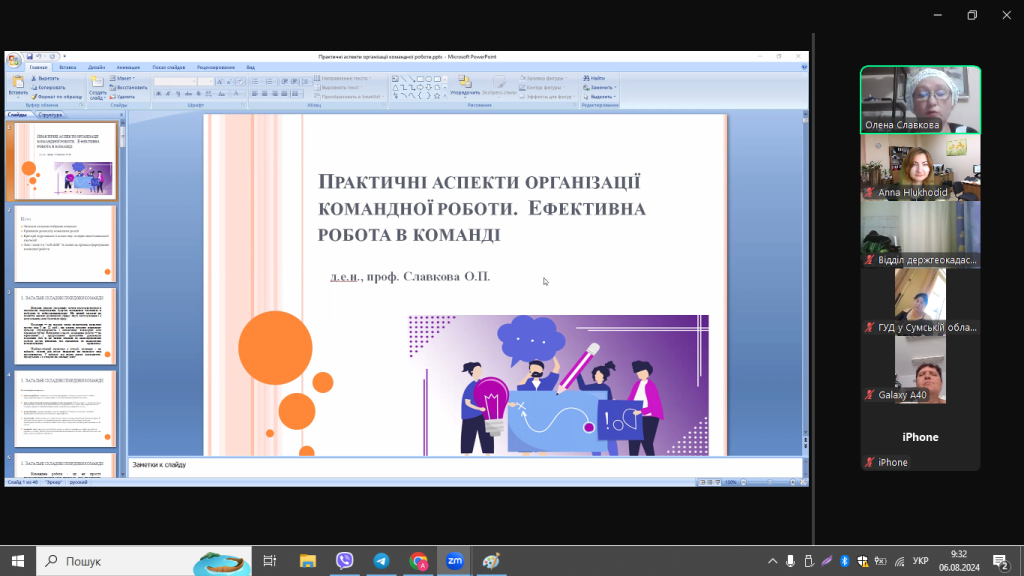The height and width of the screenshot is (576, 1024).
Task: Open Telegram from the taskbar
Action: click(381, 561)
